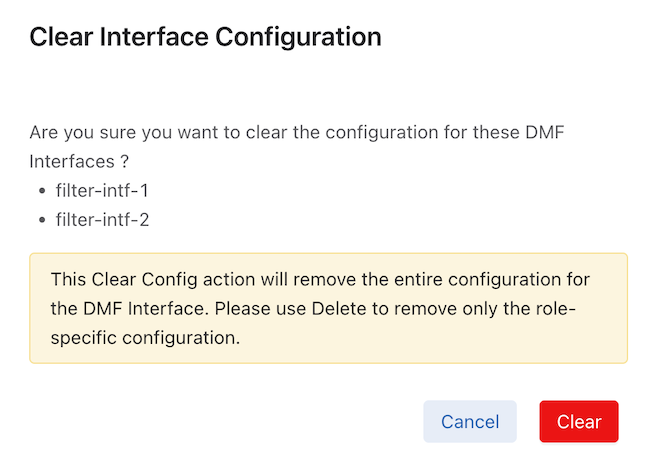Image resolution: width=648 pixels, height=450 pixels.
Task: Click the red Clear button
Action: [579, 421]
